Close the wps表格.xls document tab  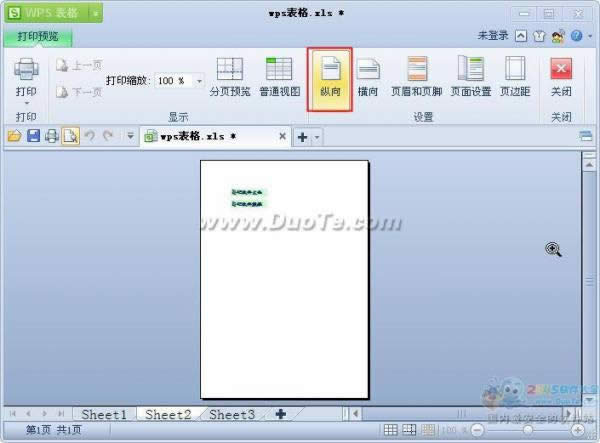click(x=282, y=136)
